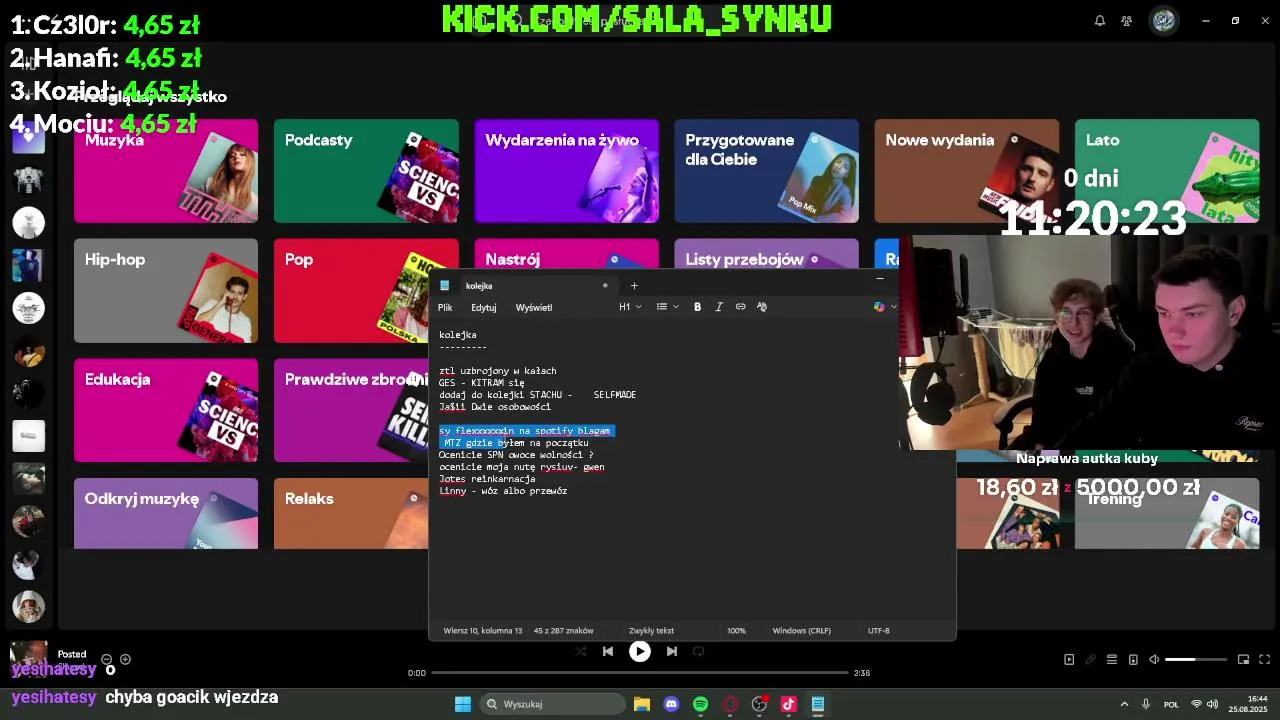Screen dimensions: 1280x720
Task: Open the Muzyka category card in Spotify
Action: [x=166, y=171]
